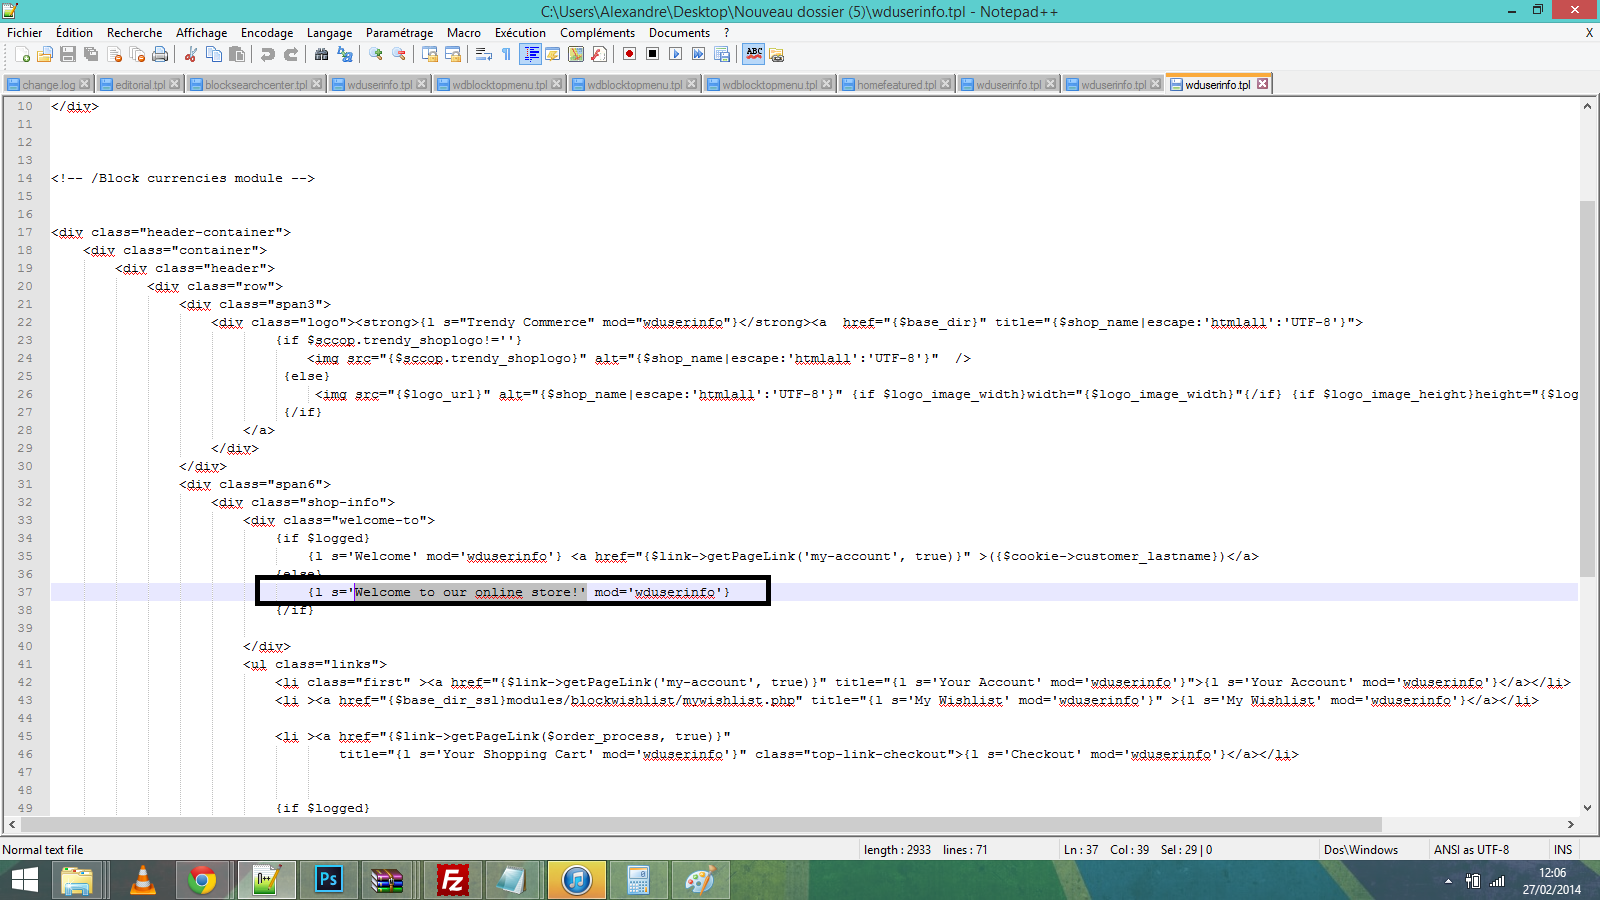
Task: Open the user defined language dialog icon
Action: point(552,54)
